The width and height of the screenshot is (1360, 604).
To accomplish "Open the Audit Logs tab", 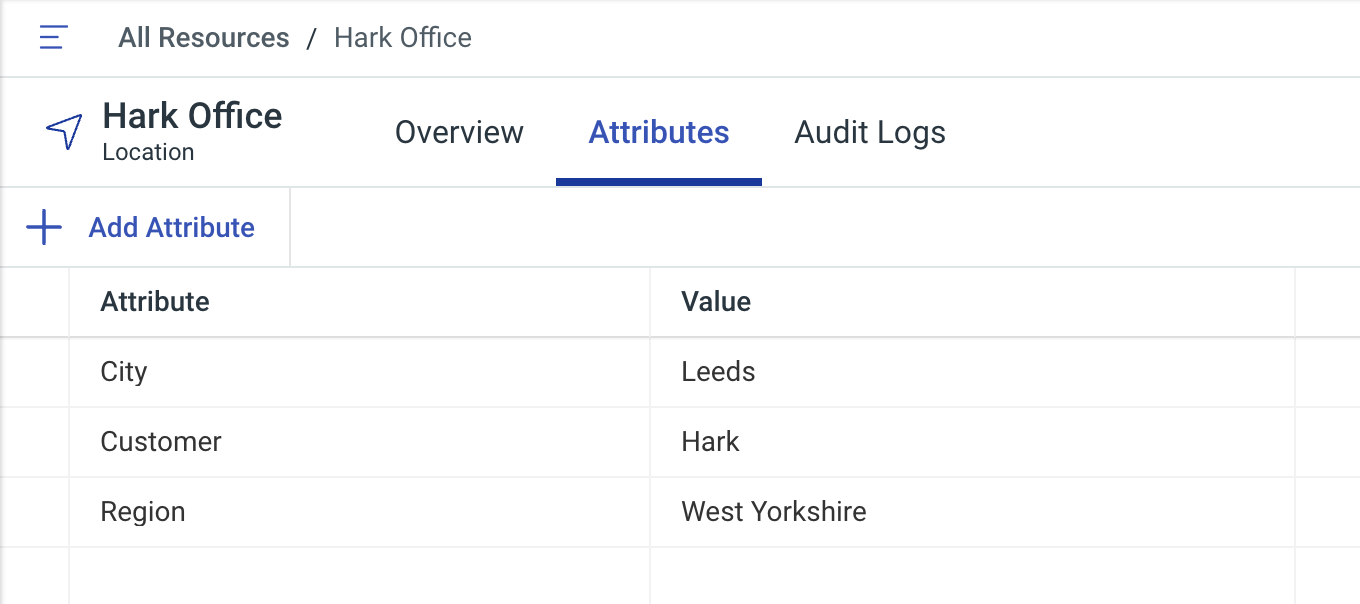I will (870, 132).
